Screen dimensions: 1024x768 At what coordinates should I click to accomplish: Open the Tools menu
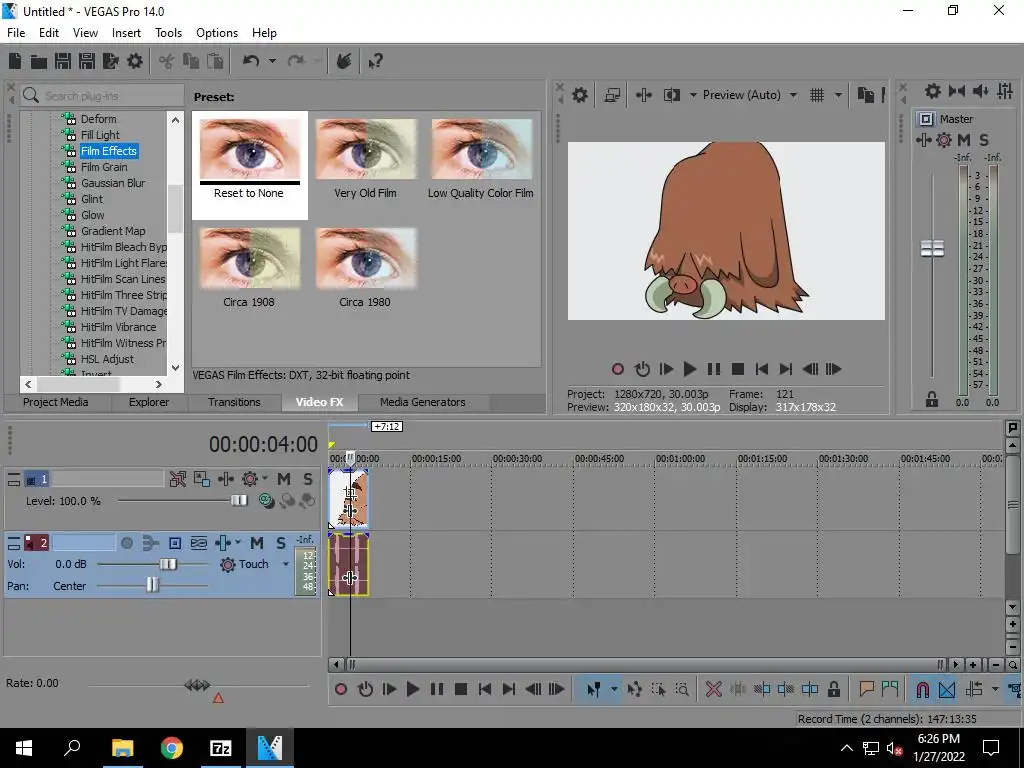pyautogui.click(x=168, y=33)
